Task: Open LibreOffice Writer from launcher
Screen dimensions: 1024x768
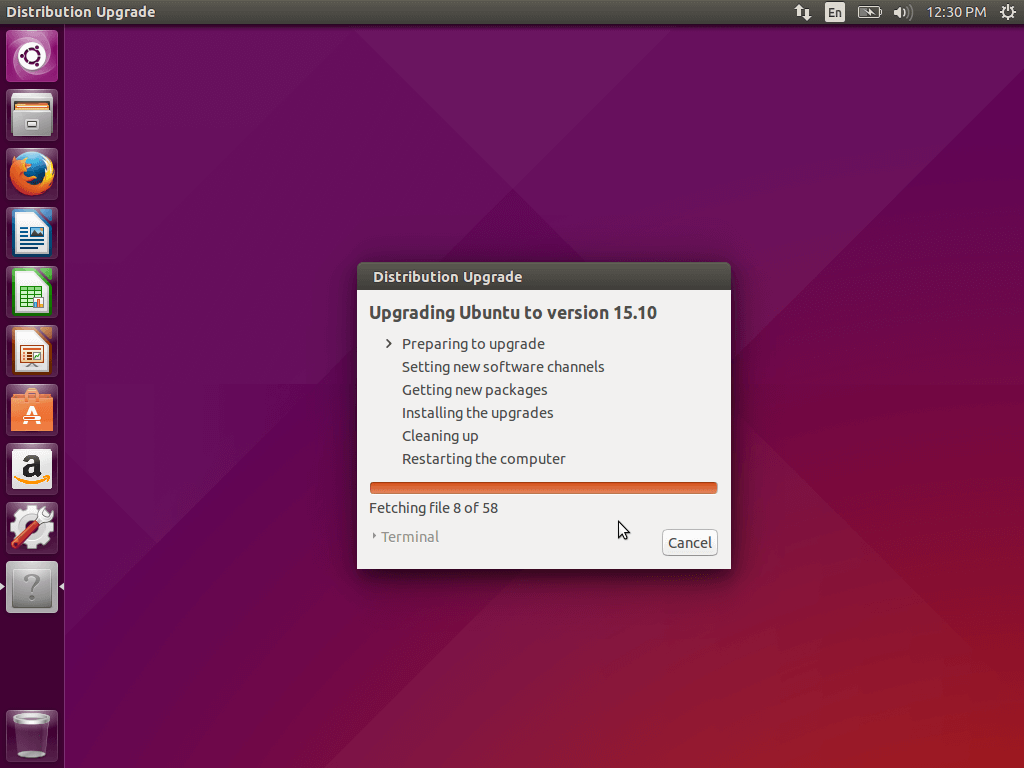Action: point(32,233)
